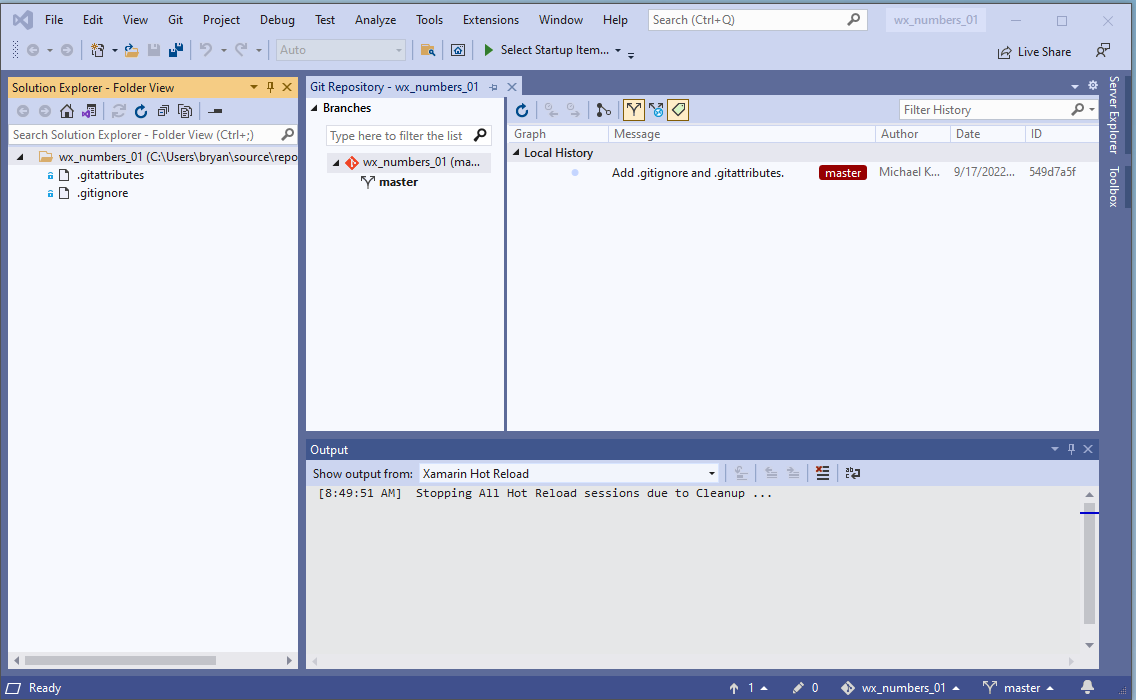Click the New Item toolbar icon

pos(97,50)
